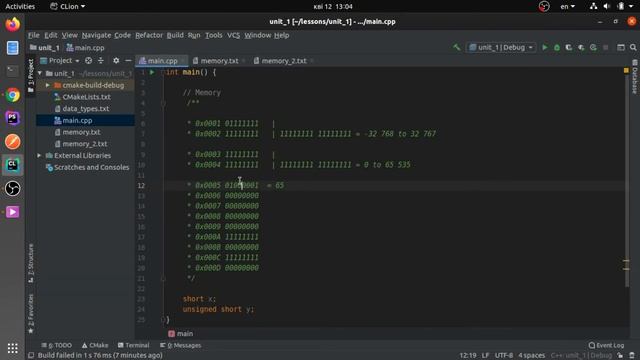Toggle the 1: Project tool window
This screenshot has height=360, width=640.
pos(31,75)
